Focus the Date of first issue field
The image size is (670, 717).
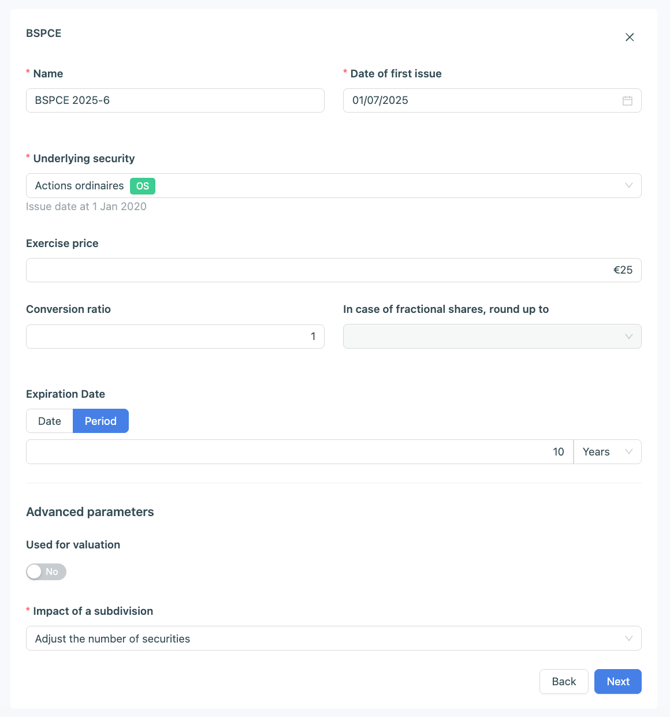pyautogui.click(x=480, y=101)
